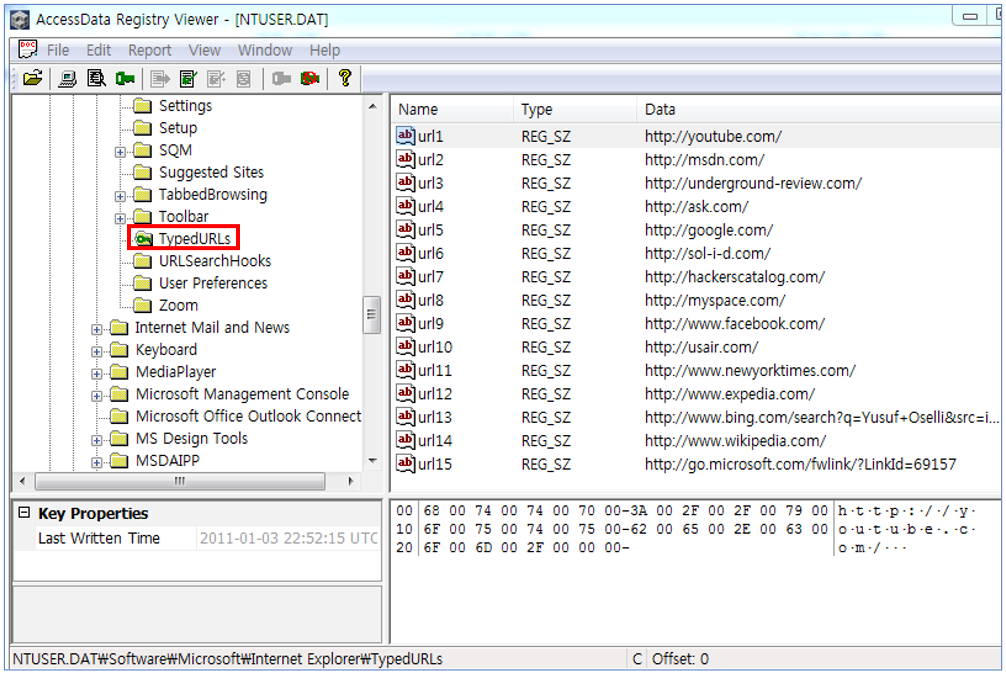The image size is (1006, 676).
Task: Click the tree vertical scrollbar thumb
Action: (x=371, y=314)
